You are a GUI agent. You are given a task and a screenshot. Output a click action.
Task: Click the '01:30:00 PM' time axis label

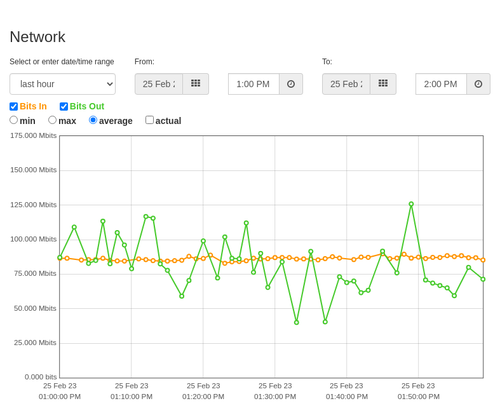point(275,397)
